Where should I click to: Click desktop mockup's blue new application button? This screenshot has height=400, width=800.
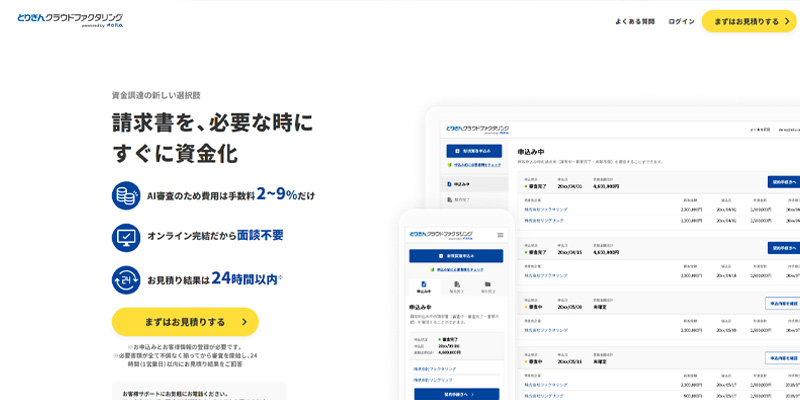point(474,151)
